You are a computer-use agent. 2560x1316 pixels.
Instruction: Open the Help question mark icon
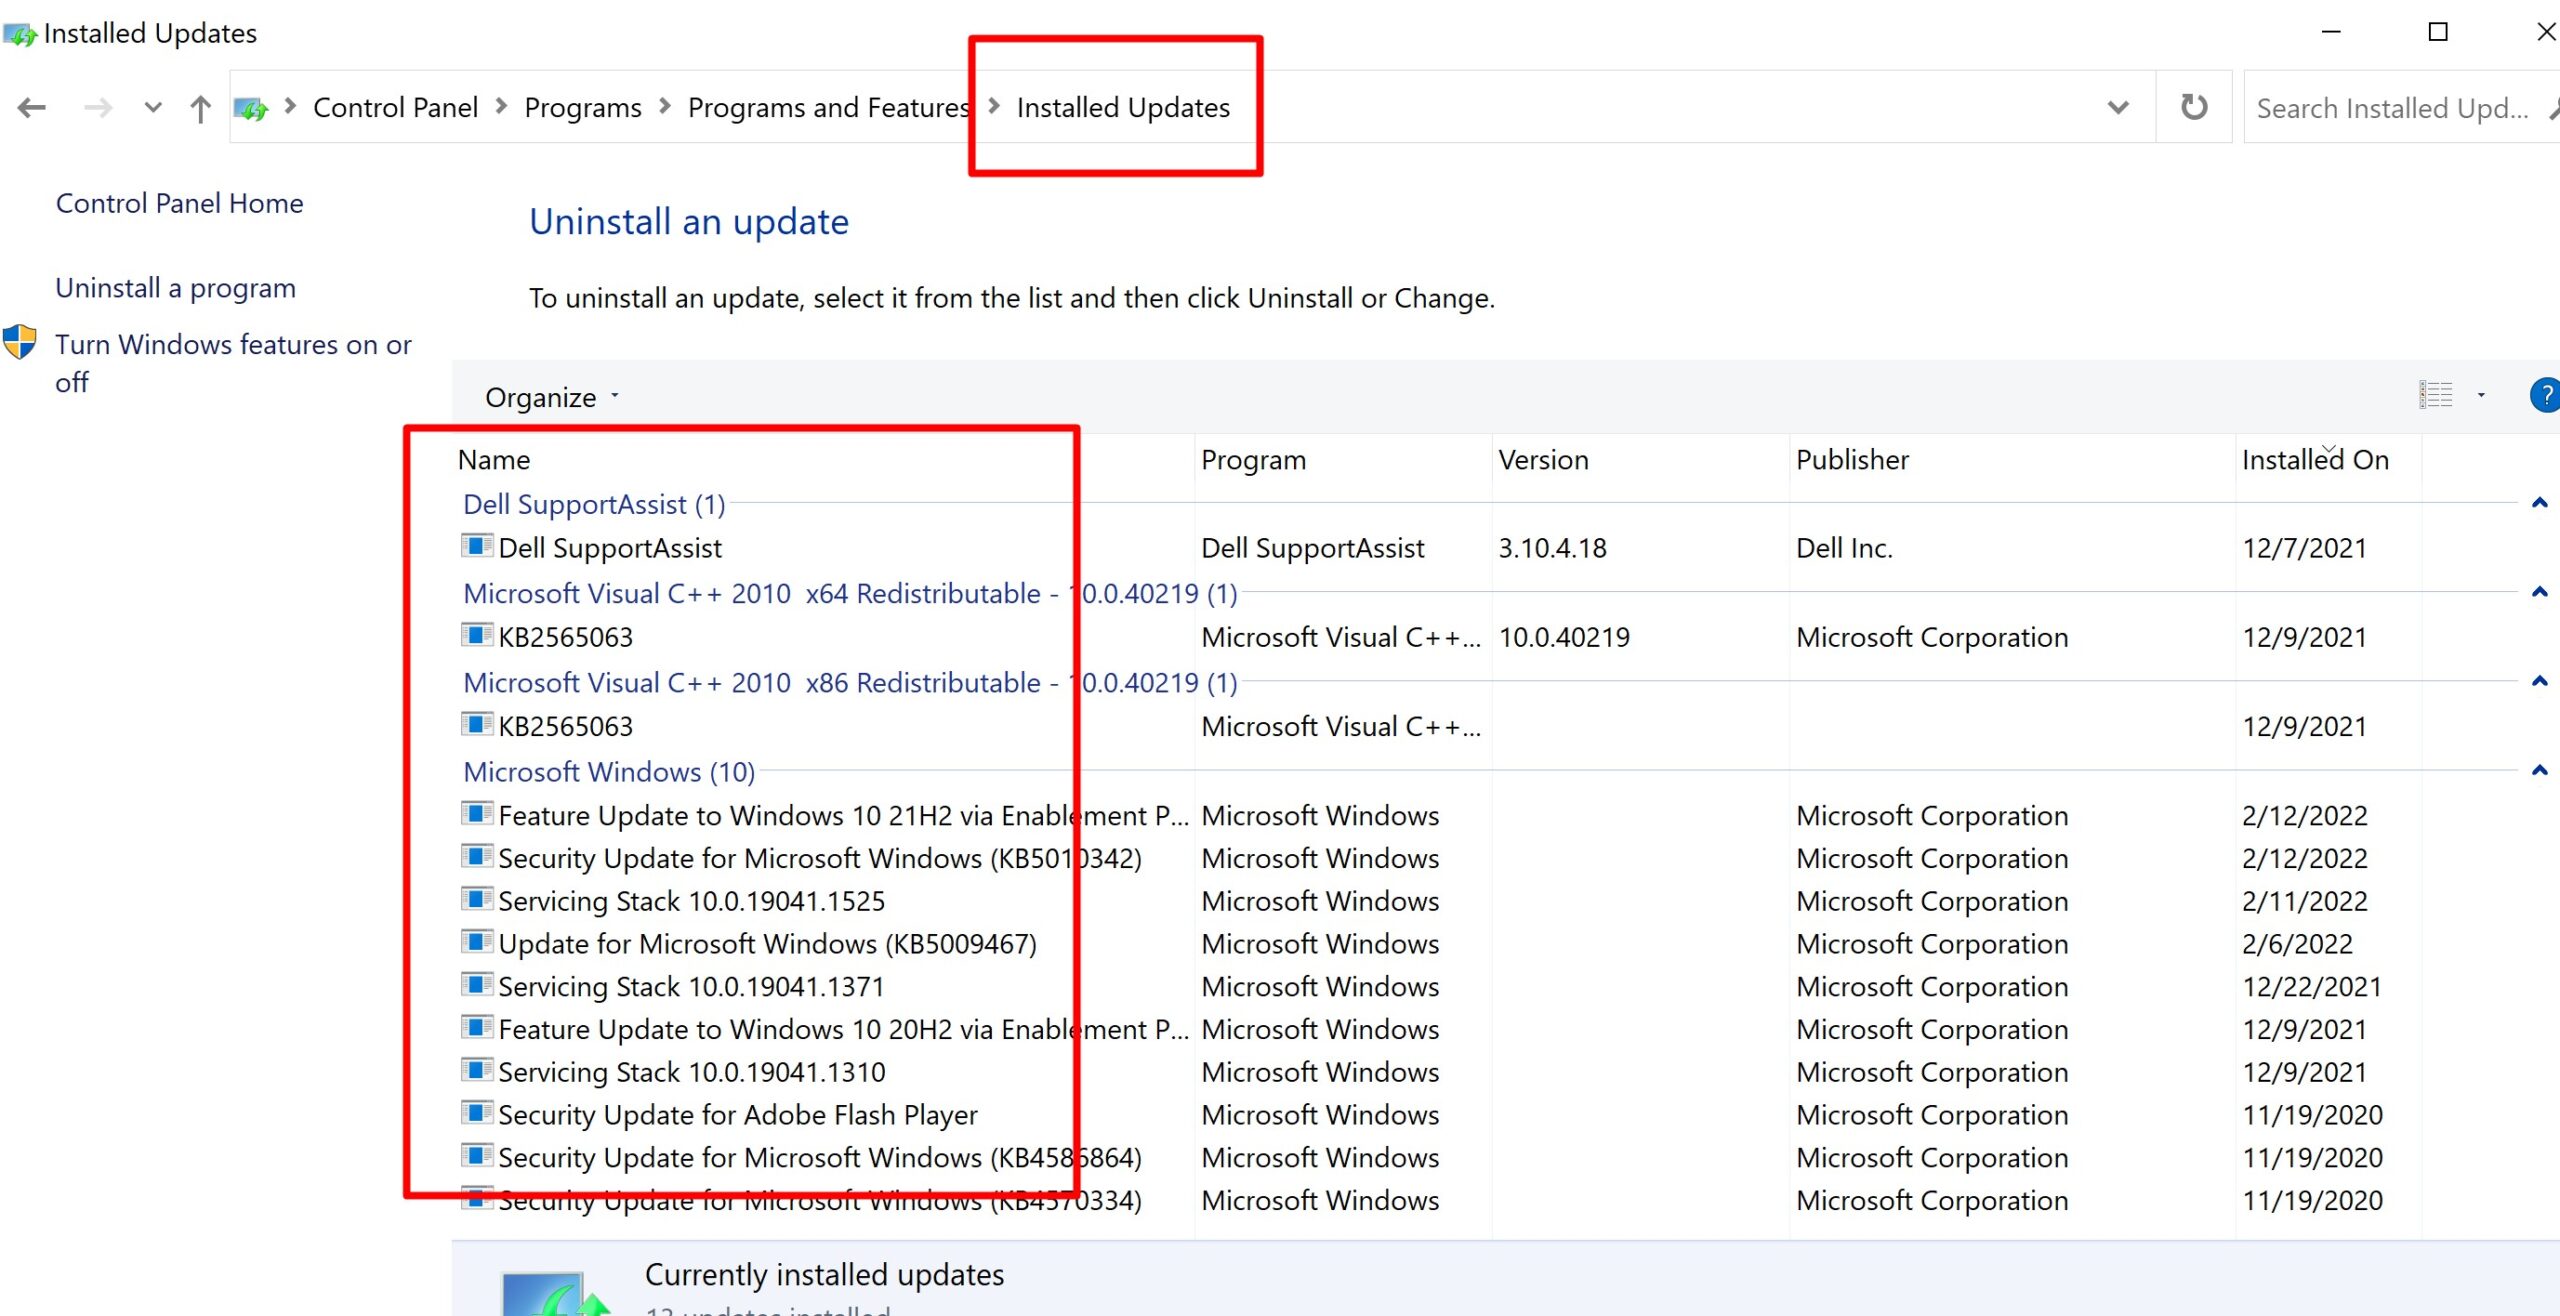(2545, 395)
